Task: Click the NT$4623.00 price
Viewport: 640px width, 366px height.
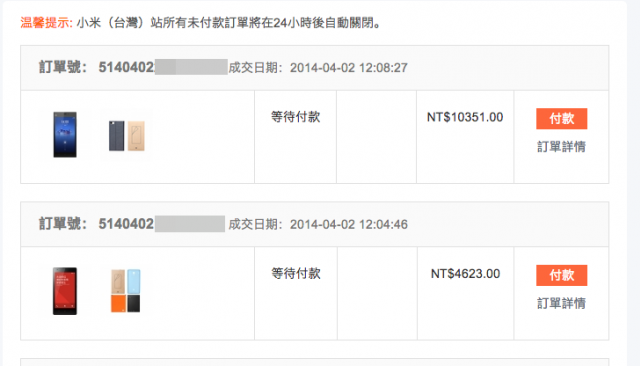Action: coord(465,274)
